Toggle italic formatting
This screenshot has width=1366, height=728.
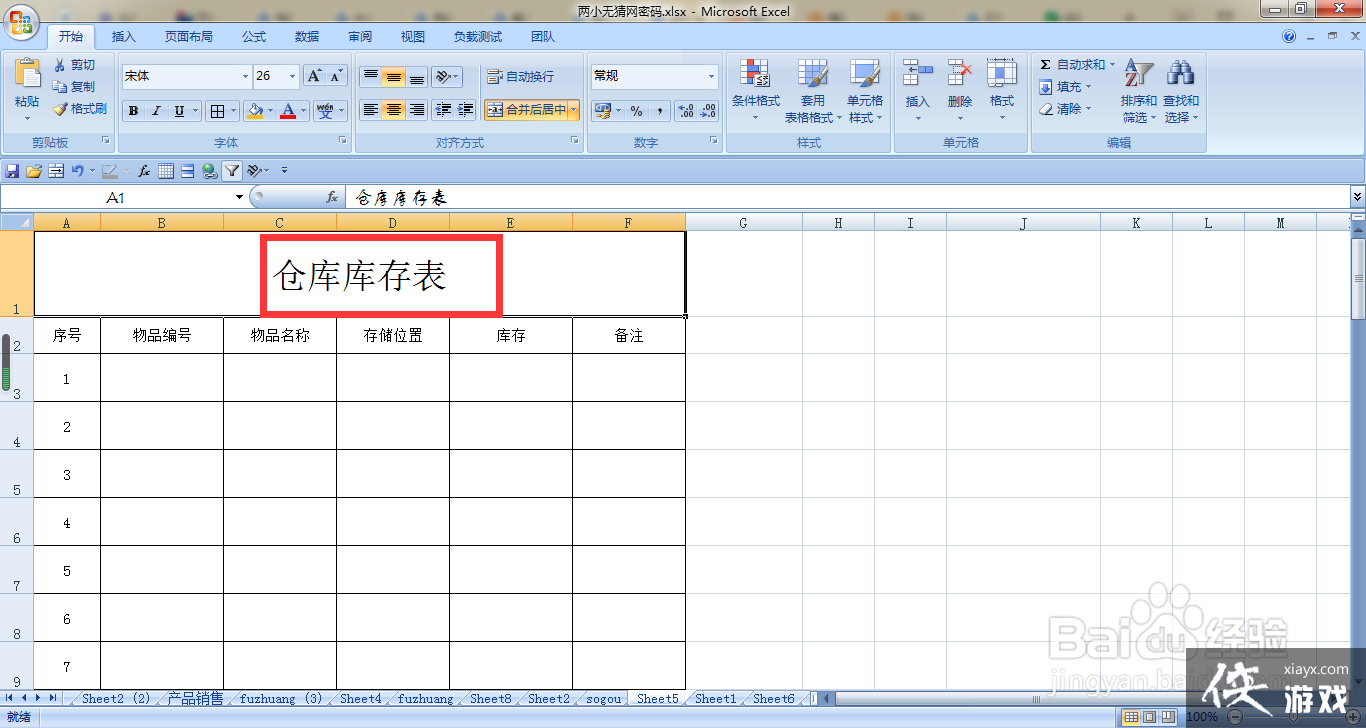(156, 111)
